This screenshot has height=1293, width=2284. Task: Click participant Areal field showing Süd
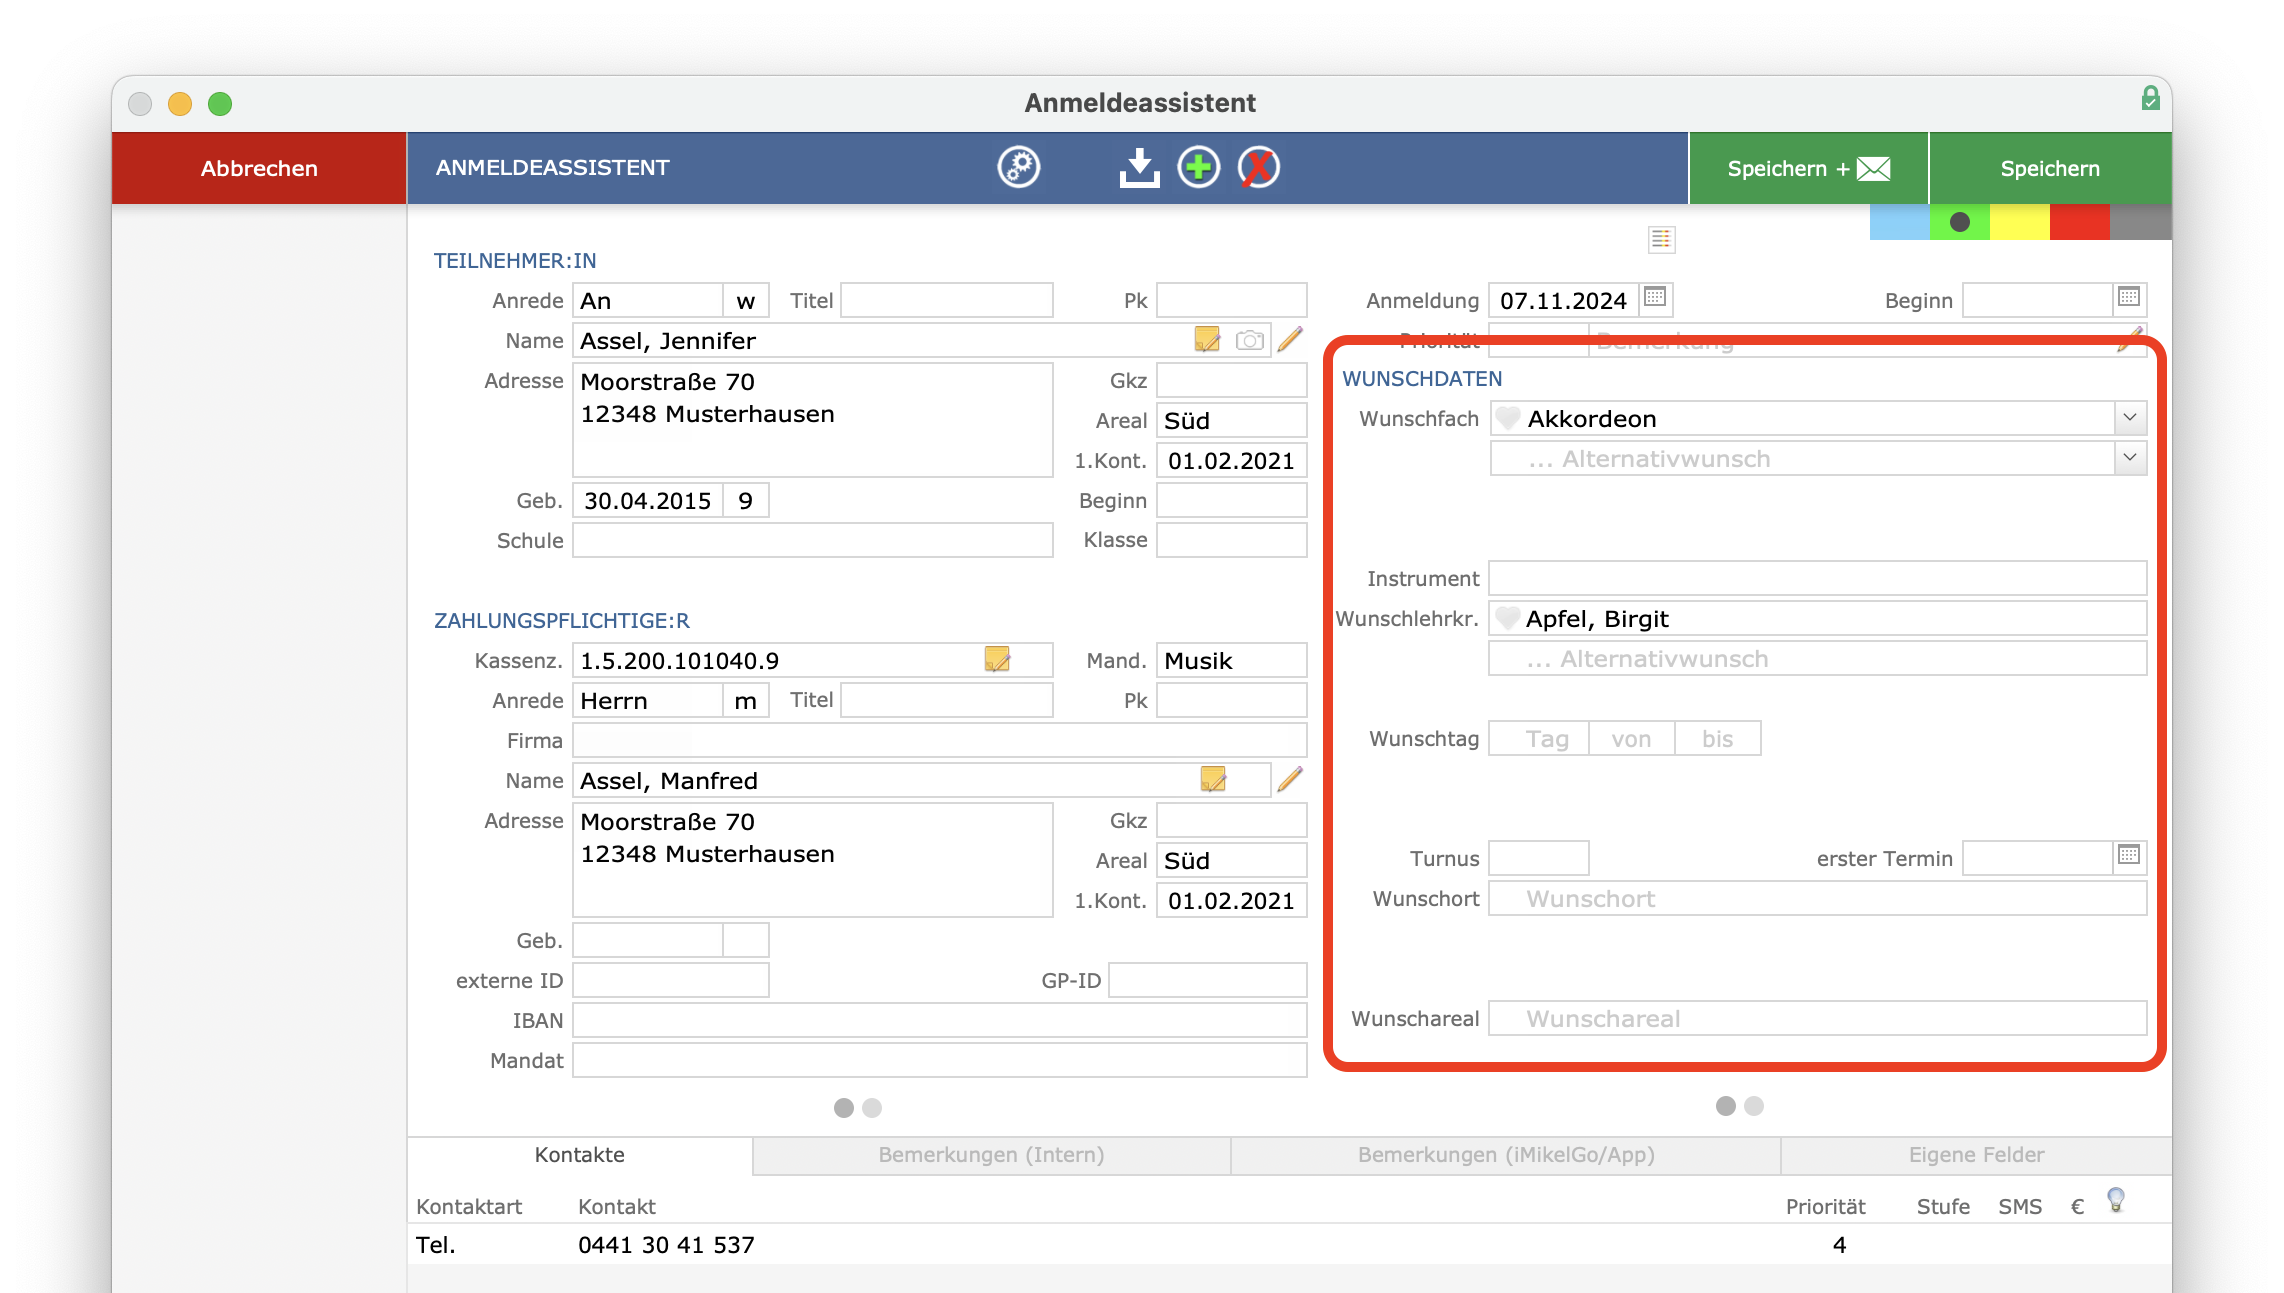[x=1232, y=420]
